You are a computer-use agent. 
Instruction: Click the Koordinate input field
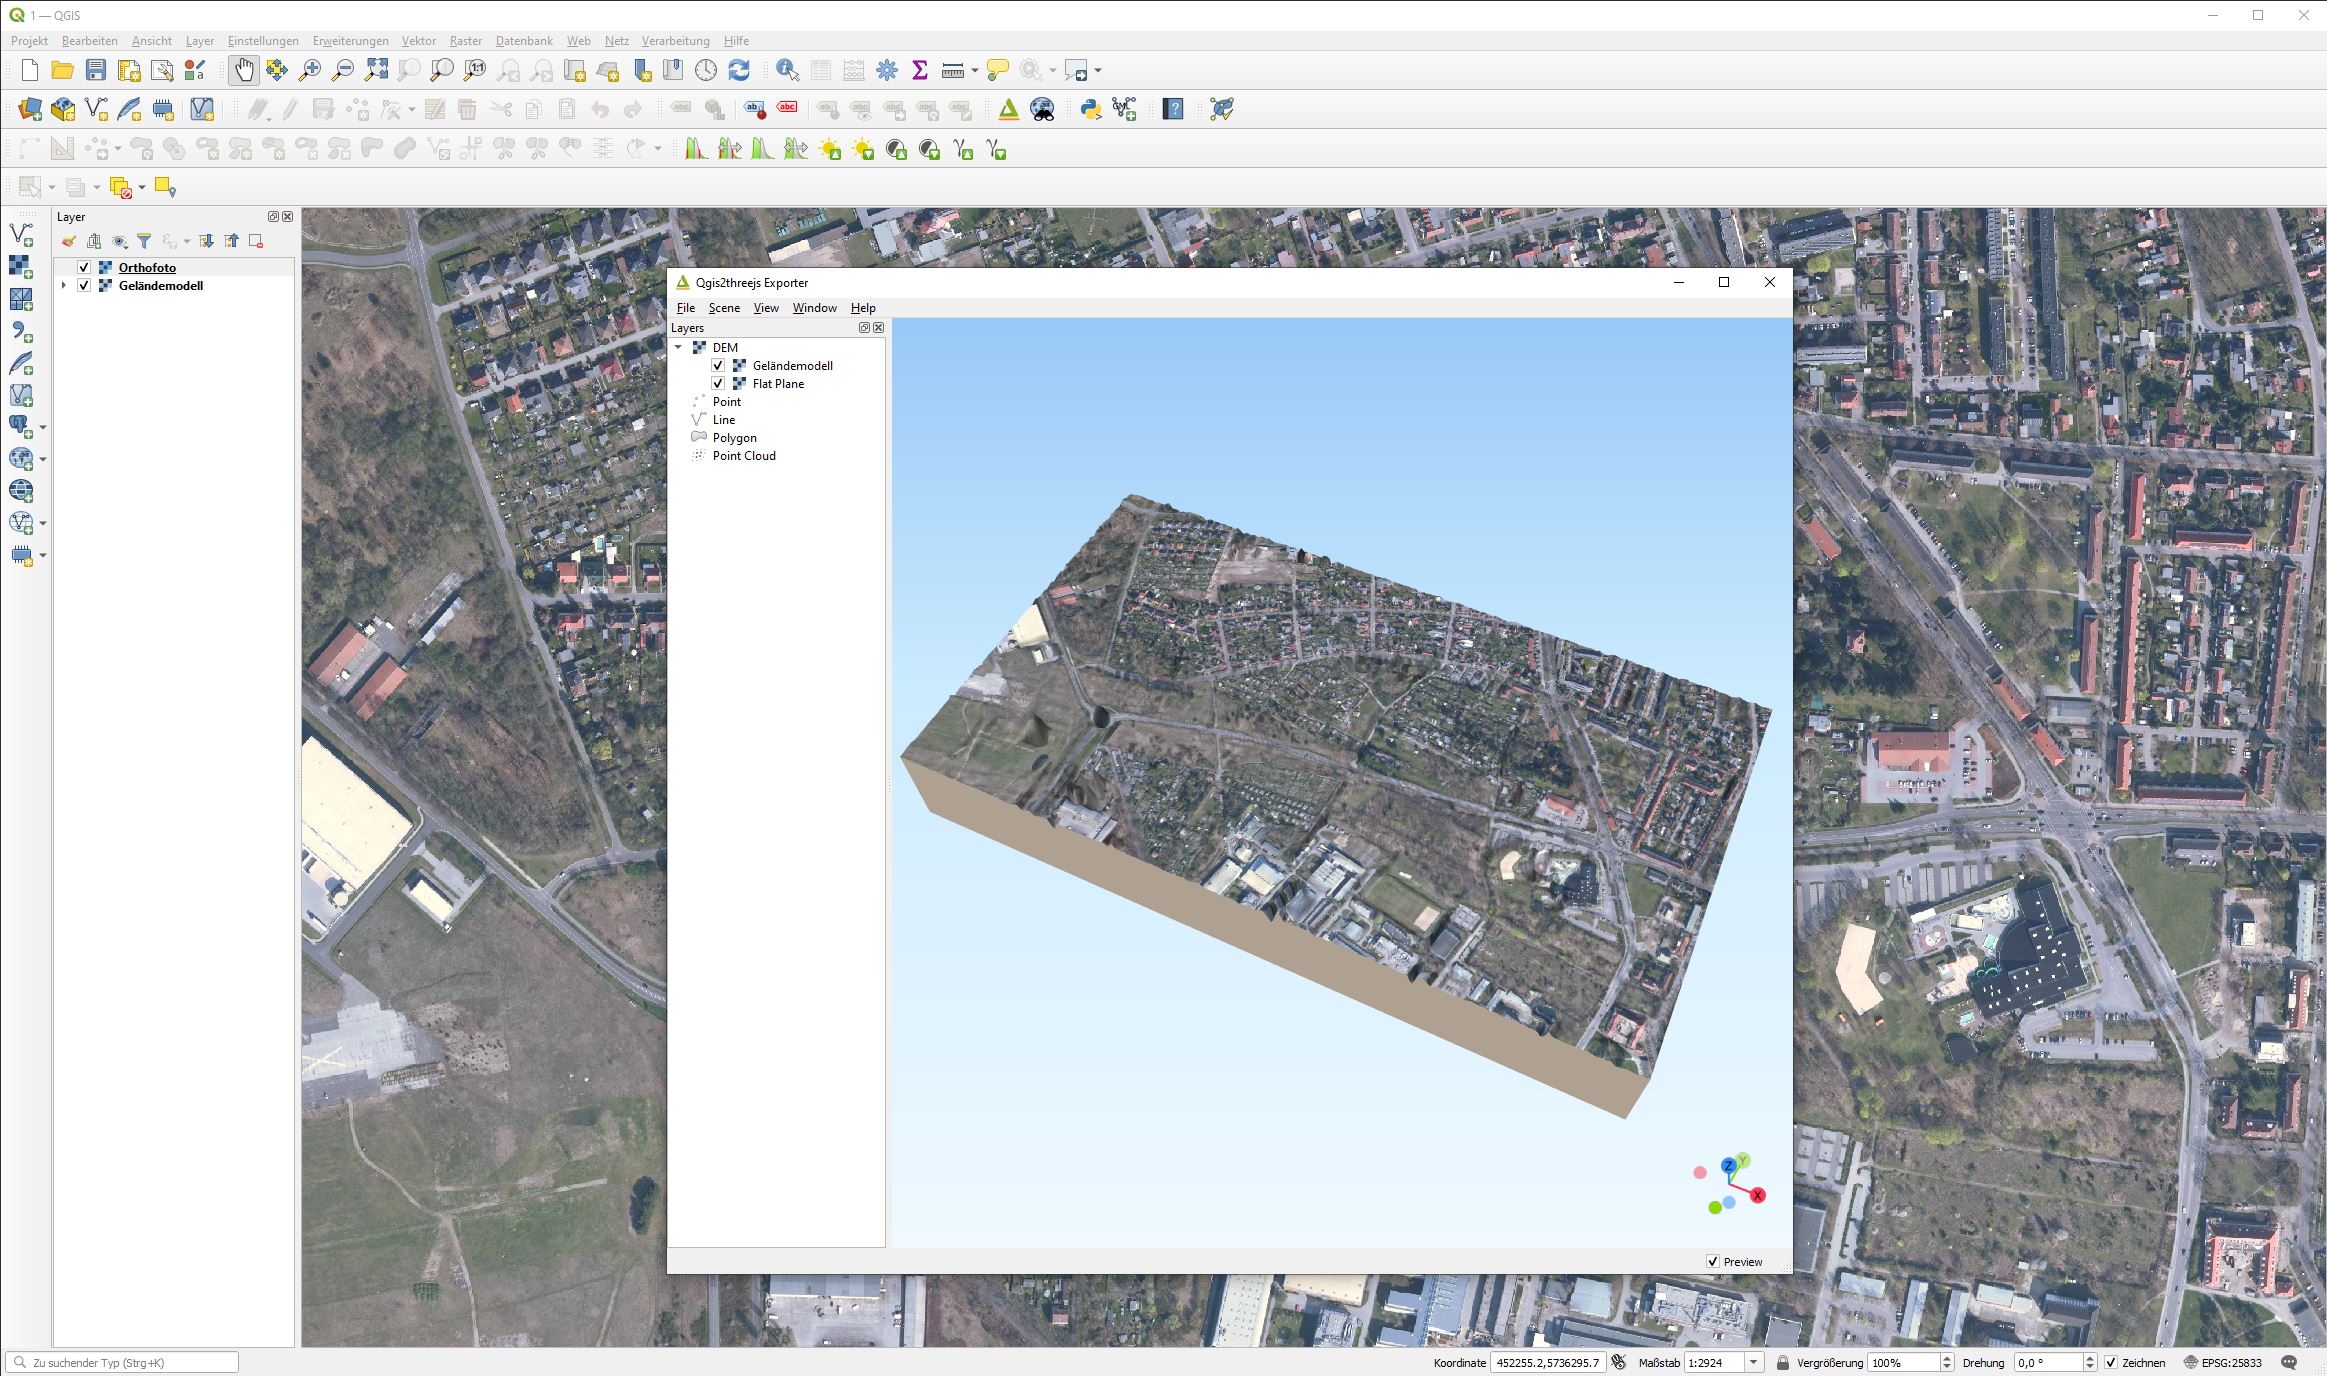[x=1547, y=1363]
